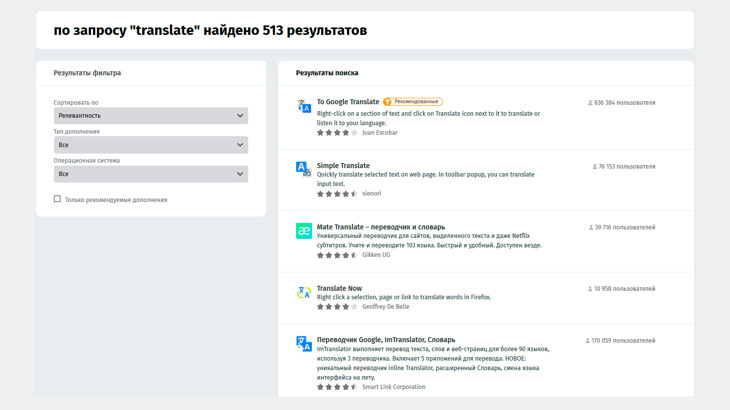Click the 10 958 пользователей count

pyautogui.click(x=624, y=289)
